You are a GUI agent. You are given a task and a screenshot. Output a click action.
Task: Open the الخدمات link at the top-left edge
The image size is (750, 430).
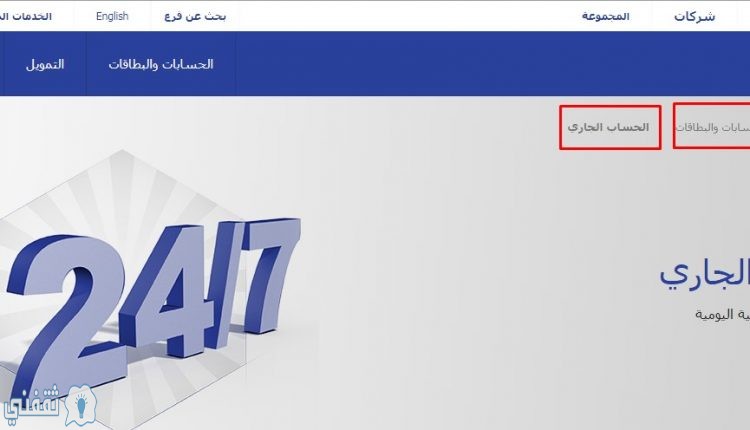click(x=26, y=16)
